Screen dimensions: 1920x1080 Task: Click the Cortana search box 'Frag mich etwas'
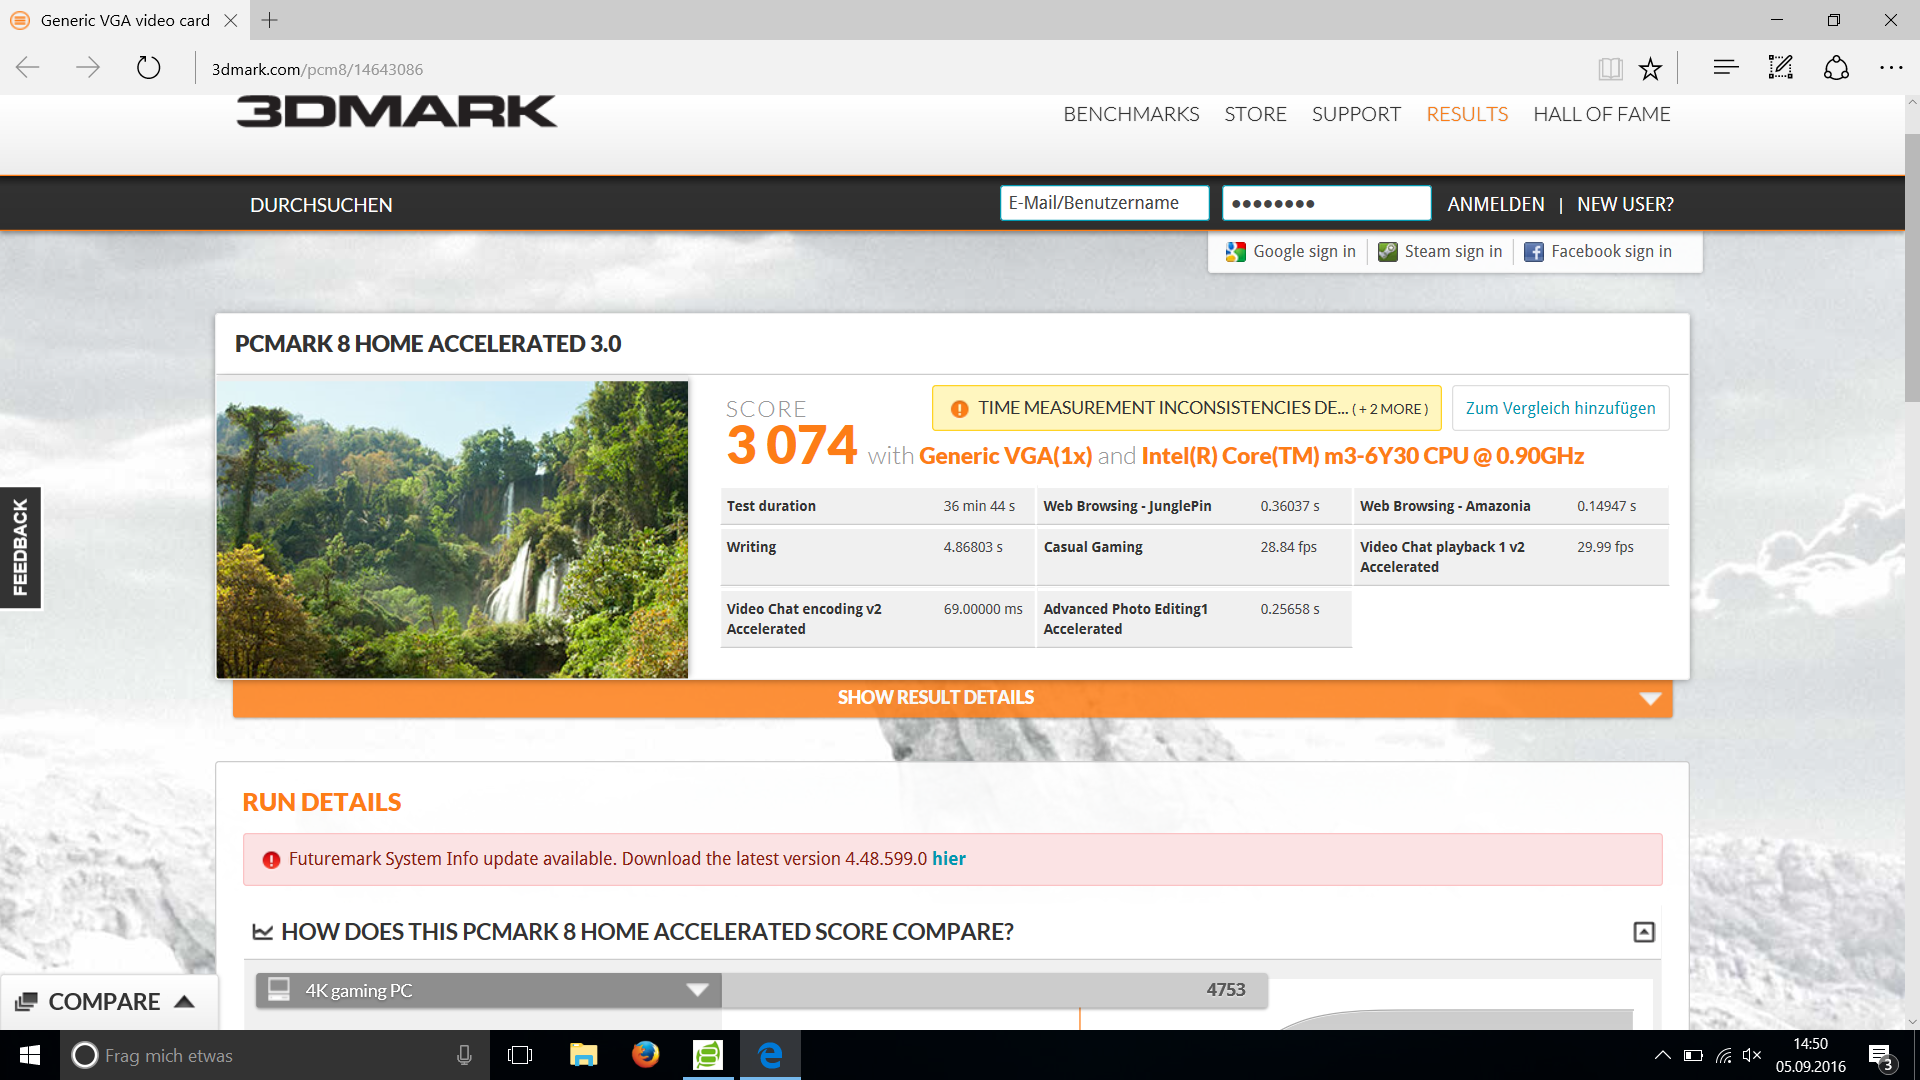275,1055
